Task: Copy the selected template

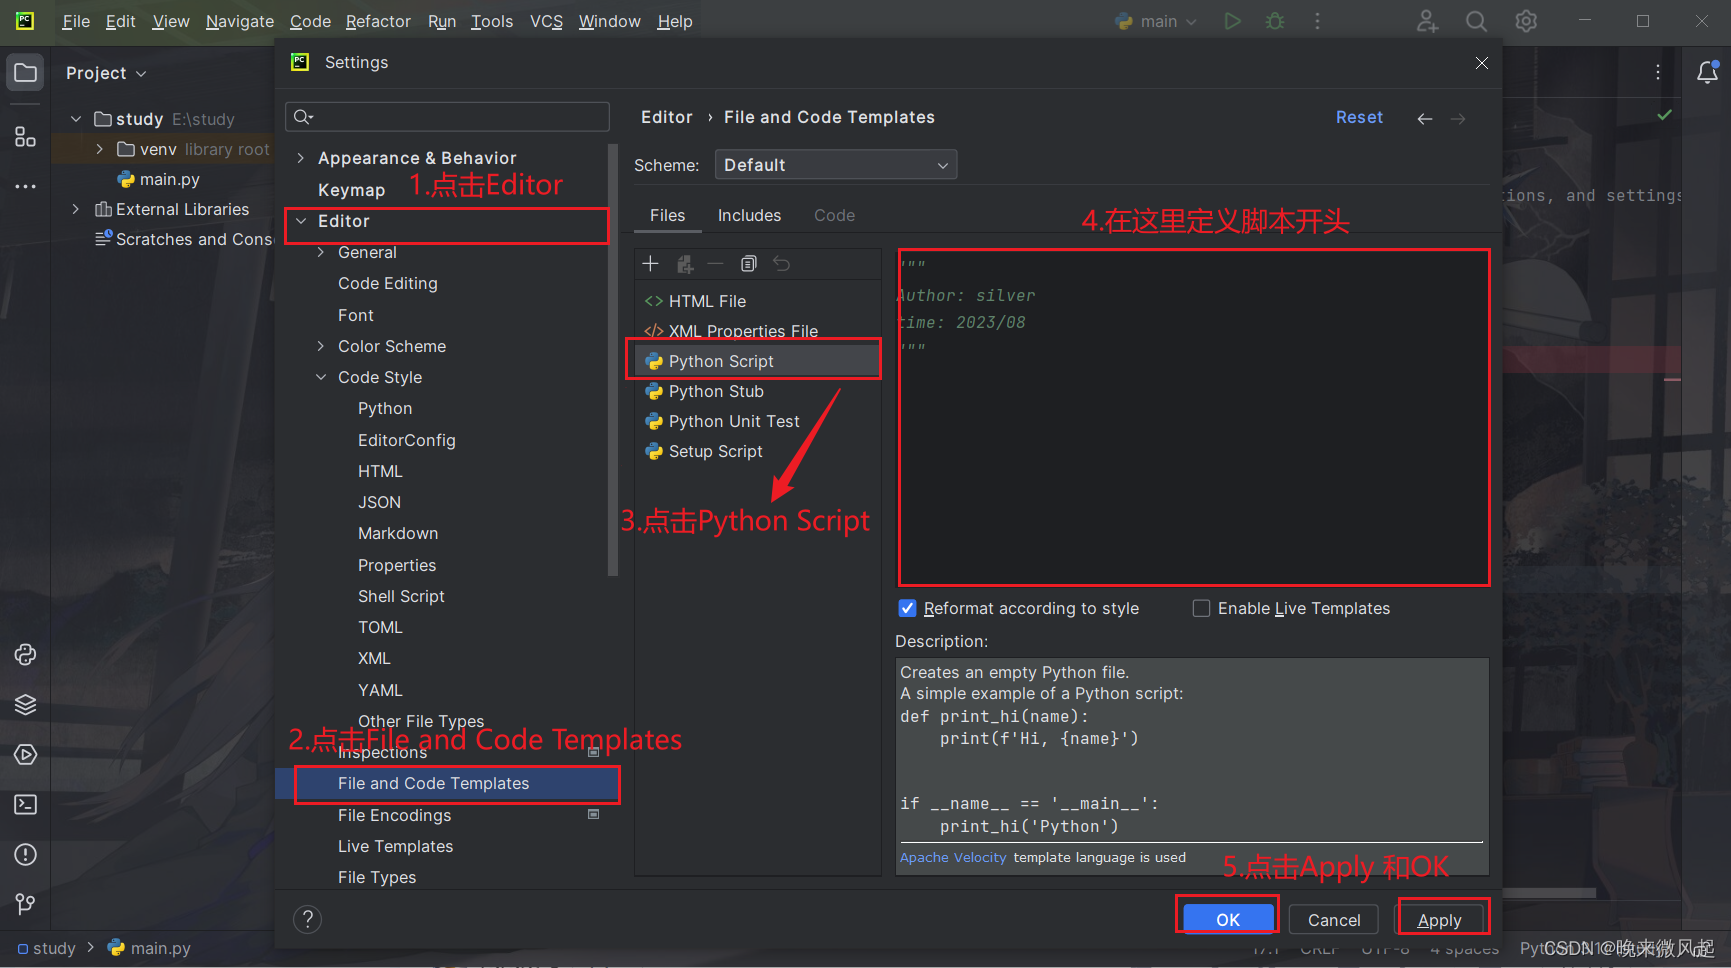Action: pyautogui.click(x=749, y=264)
